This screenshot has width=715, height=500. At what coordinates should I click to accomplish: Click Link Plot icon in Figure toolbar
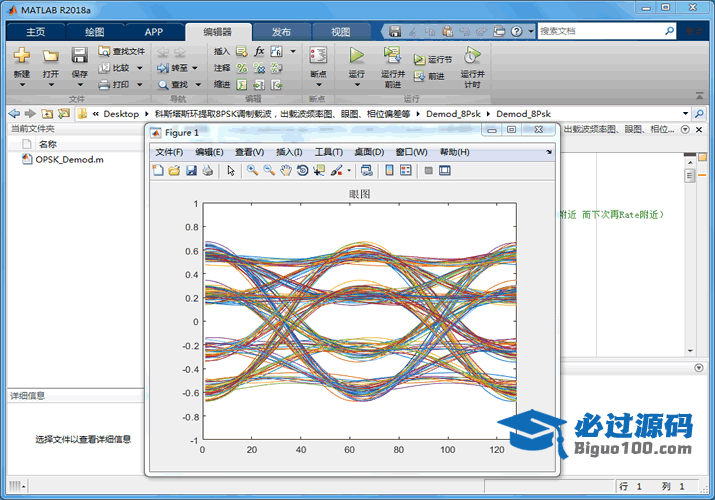point(367,170)
